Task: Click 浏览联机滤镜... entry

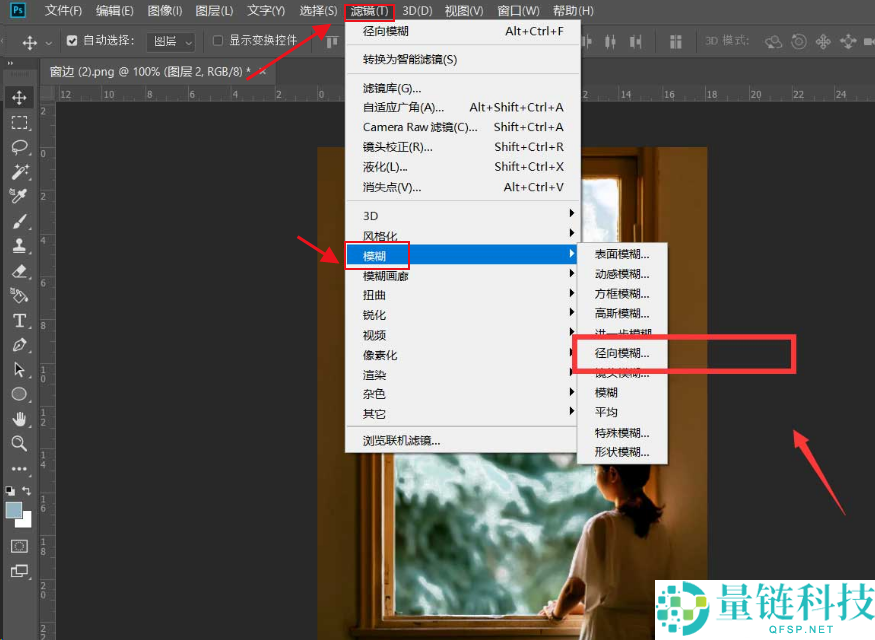Action: [401, 440]
